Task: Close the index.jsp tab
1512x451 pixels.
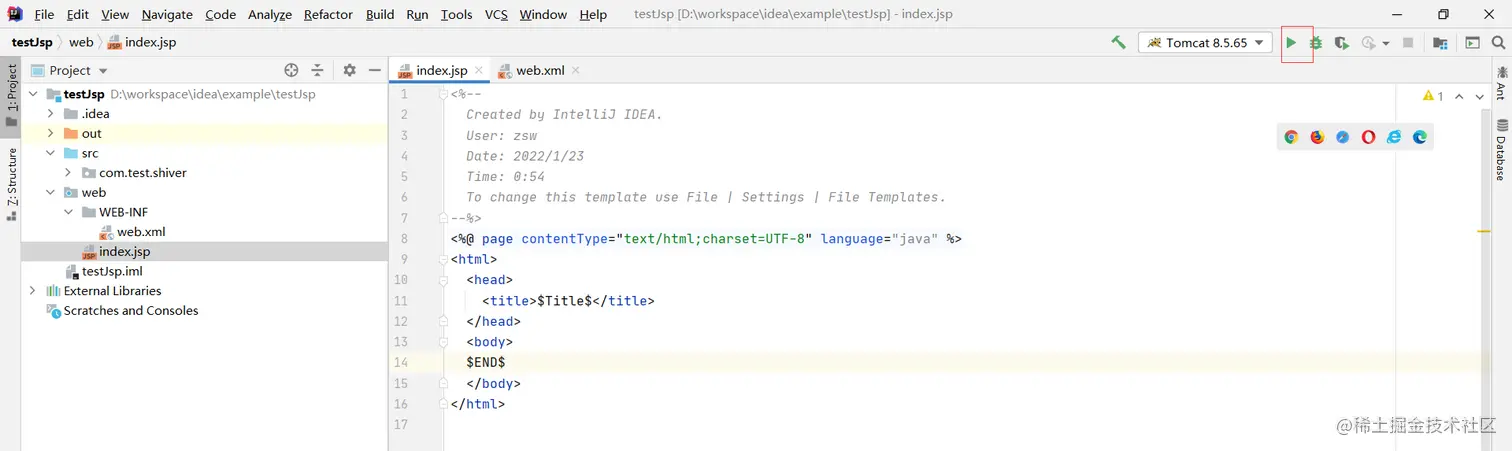Action: (x=478, y=71)
